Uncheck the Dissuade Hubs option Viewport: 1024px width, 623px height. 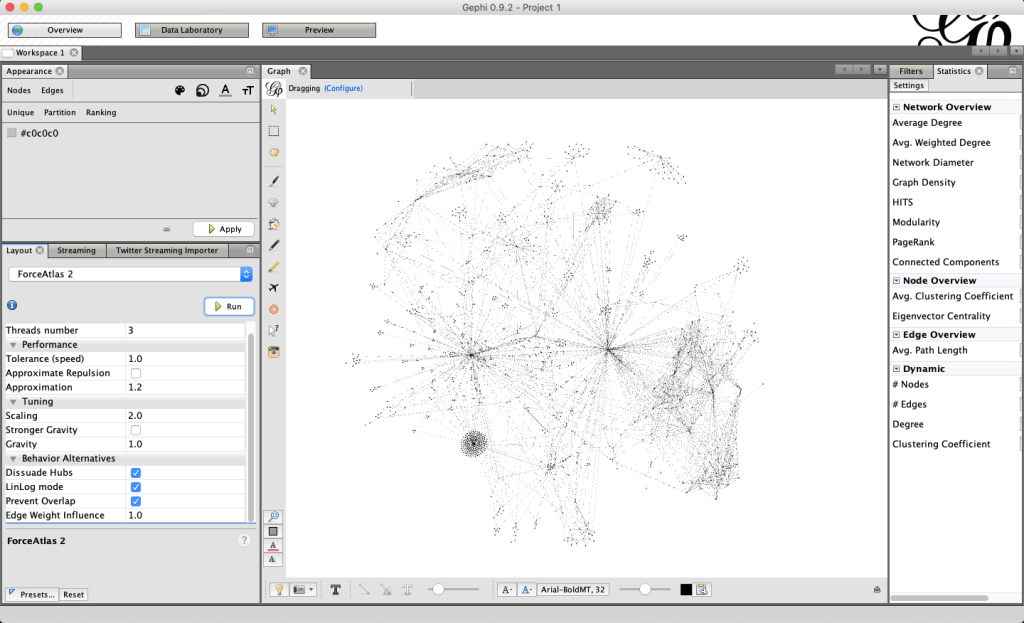click(x=136, y=473)
